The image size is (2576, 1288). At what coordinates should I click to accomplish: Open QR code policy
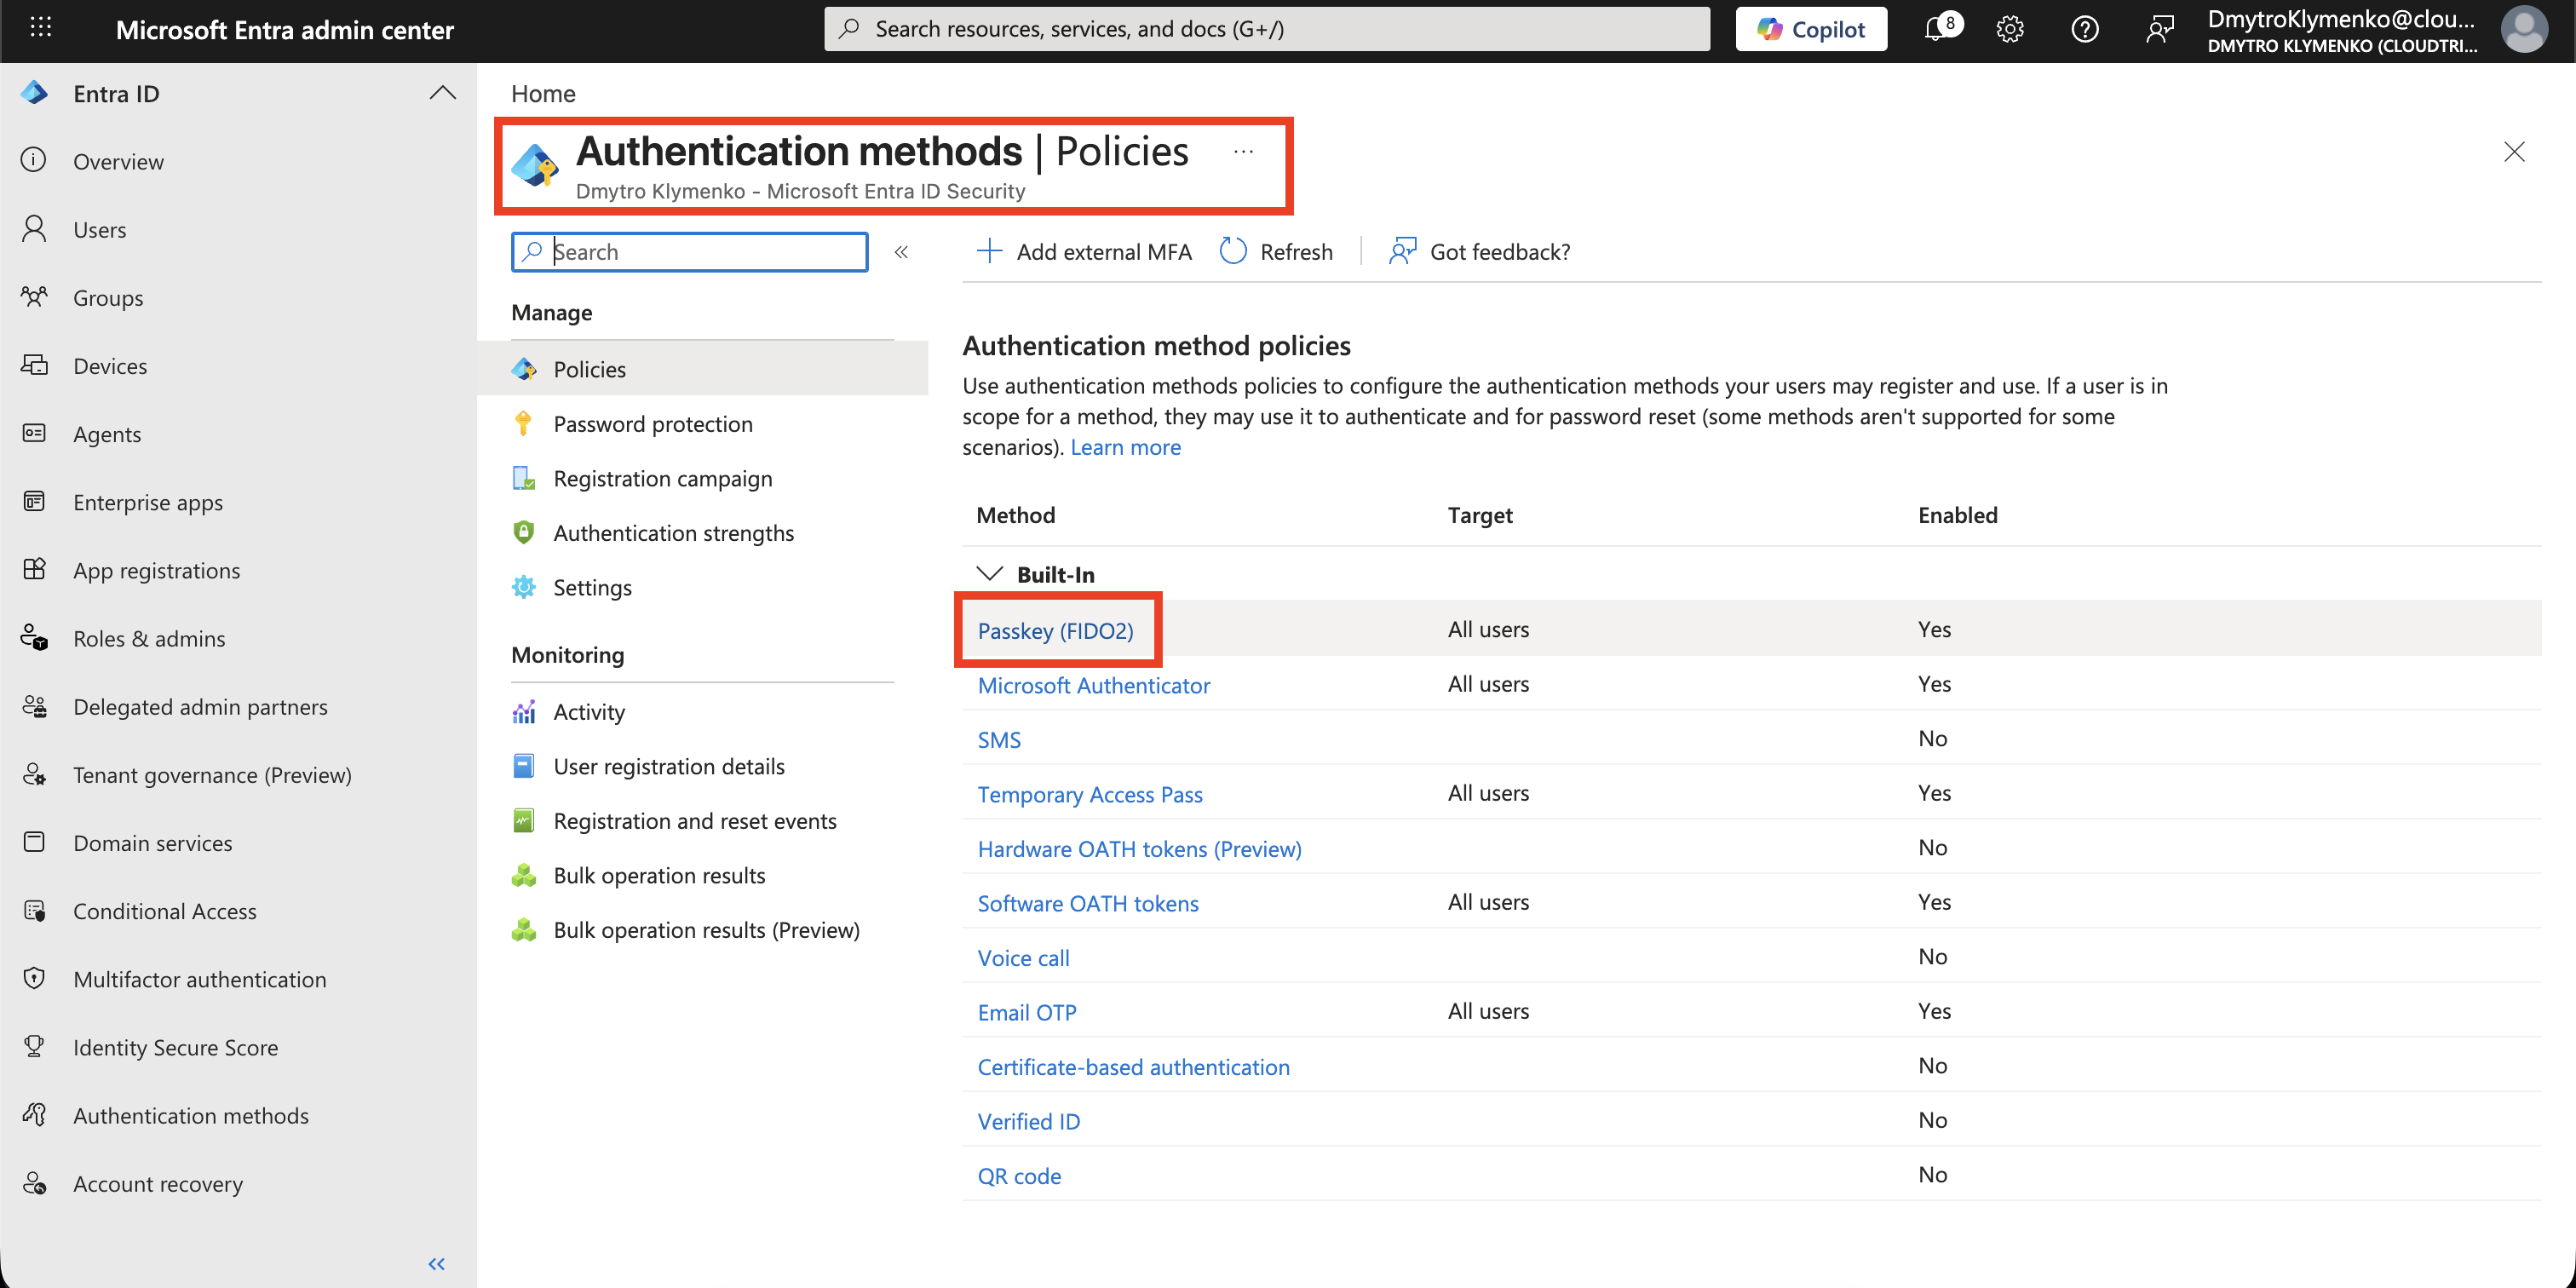pos(1019,1176)
